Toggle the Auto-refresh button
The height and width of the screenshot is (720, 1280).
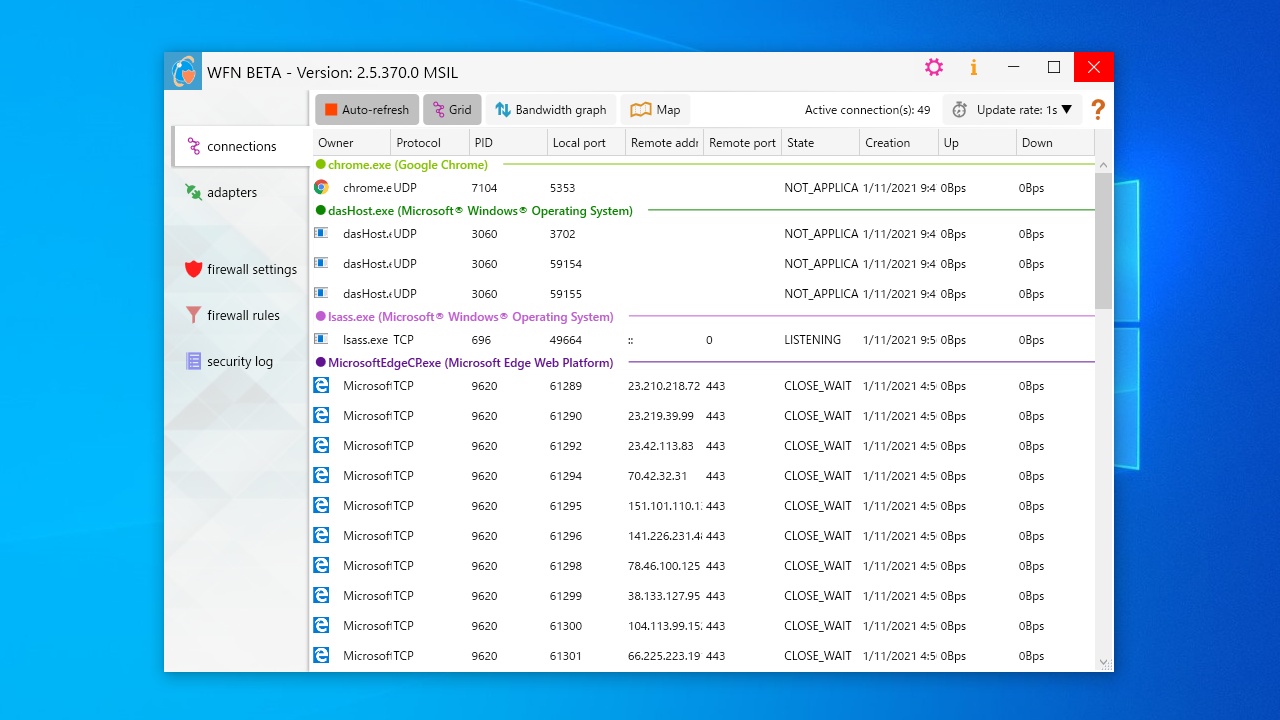tap(367, 110)
